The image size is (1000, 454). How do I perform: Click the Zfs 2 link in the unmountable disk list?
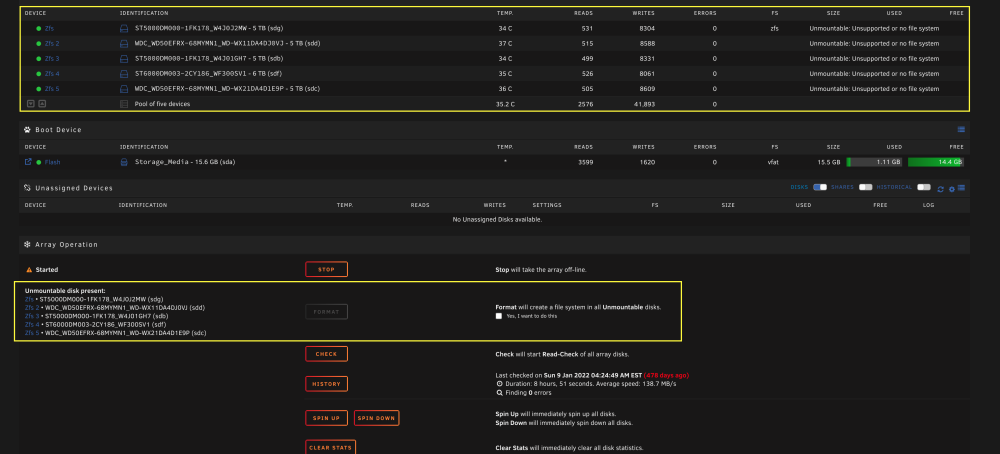[x=32, y=307]
